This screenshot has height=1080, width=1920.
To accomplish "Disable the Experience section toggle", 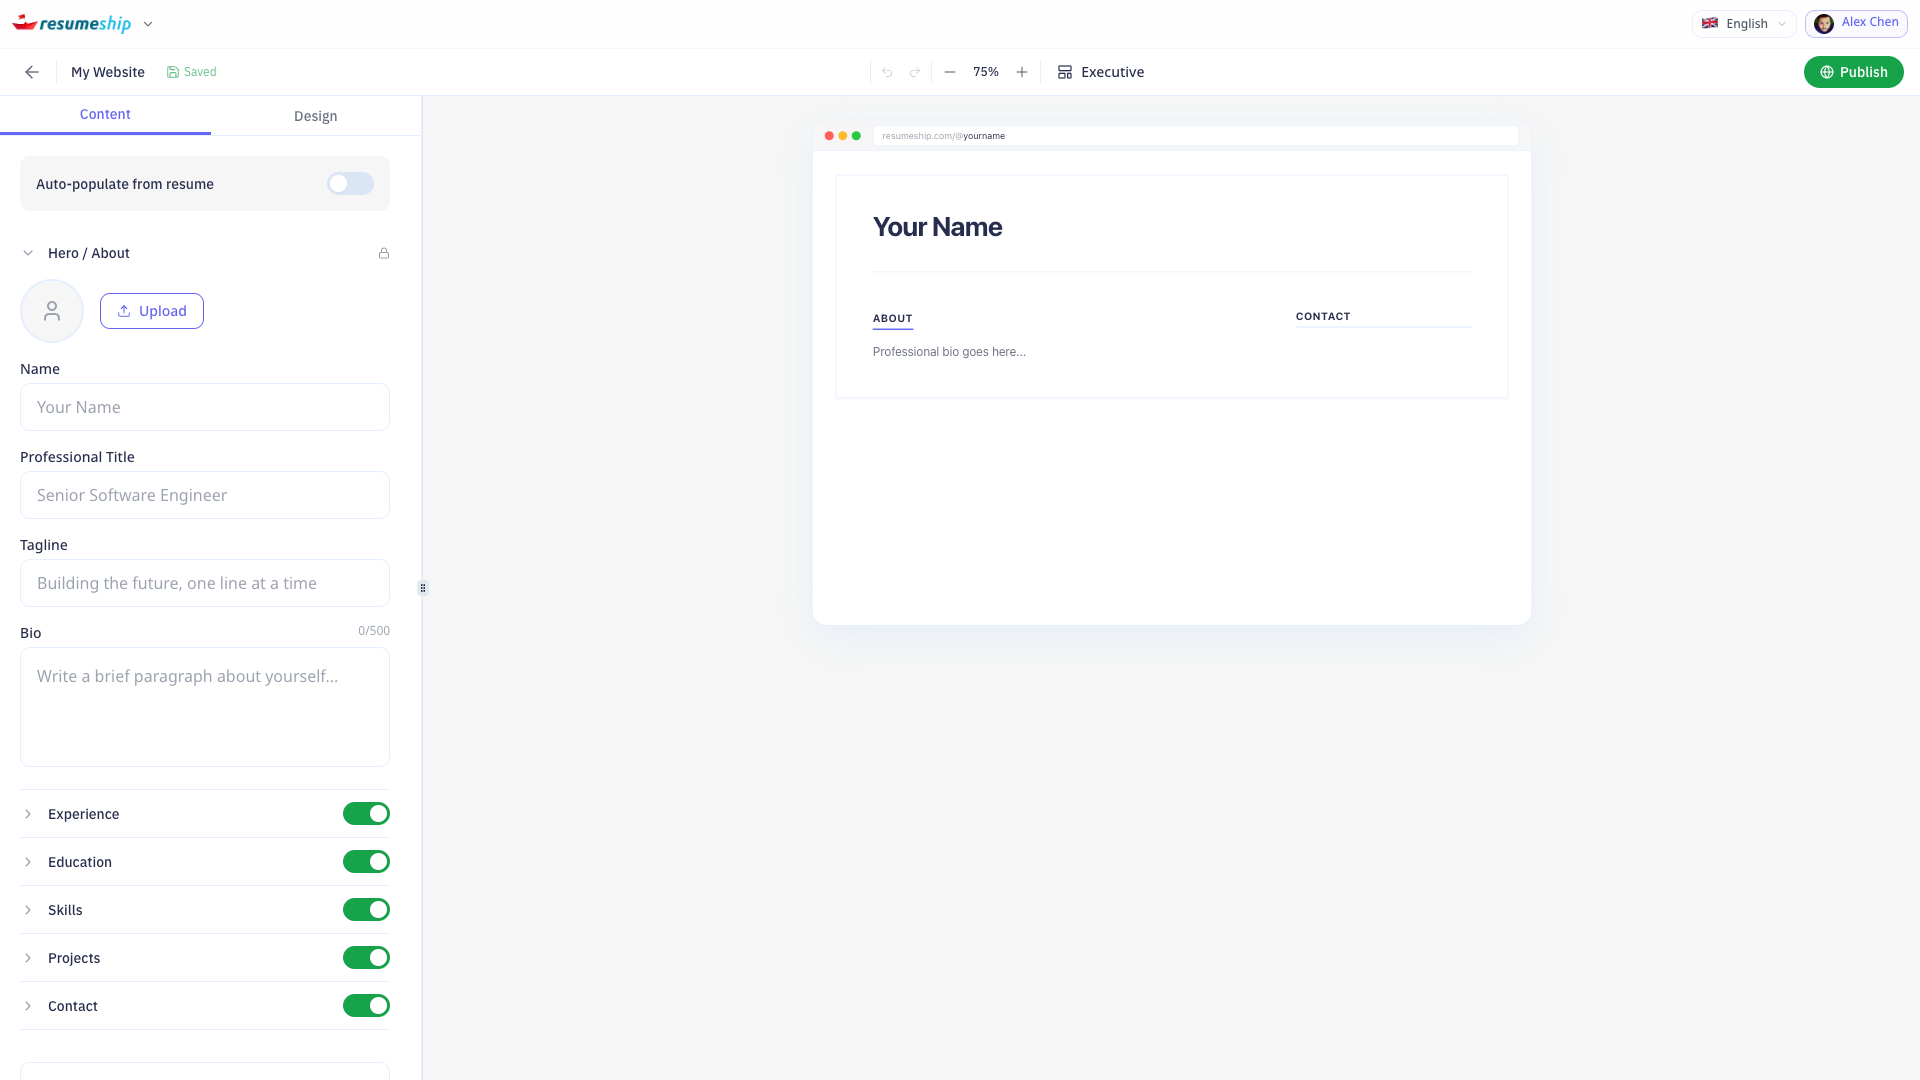I will click(366, 814).
